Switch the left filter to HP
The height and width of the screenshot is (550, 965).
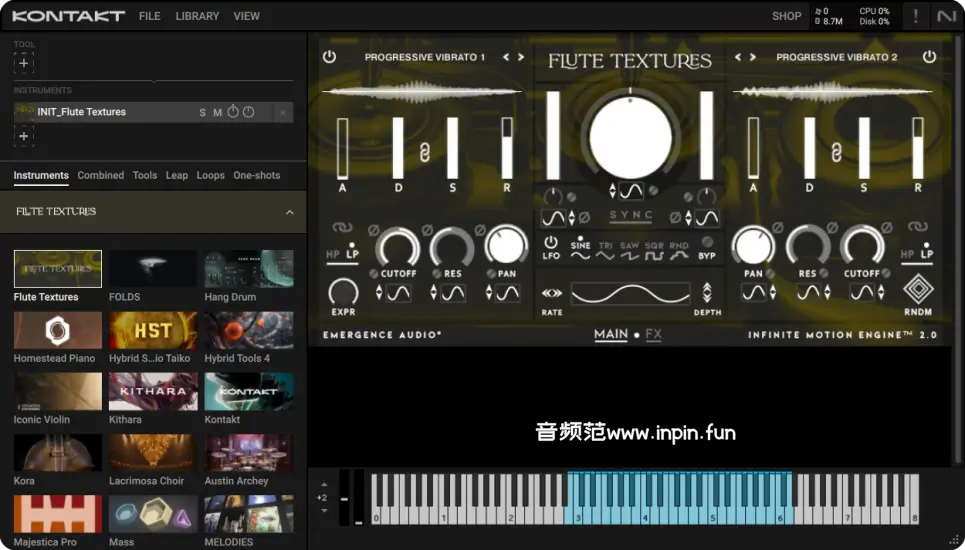click(x=332, y=255)
